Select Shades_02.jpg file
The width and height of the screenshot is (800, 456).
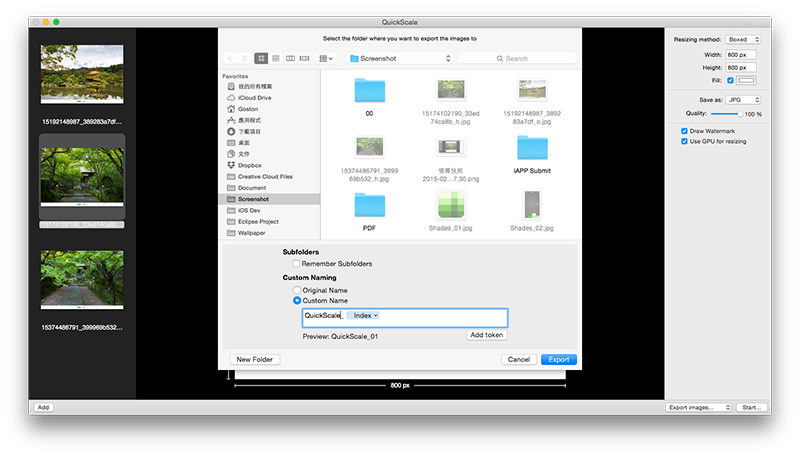coord(532,205)
